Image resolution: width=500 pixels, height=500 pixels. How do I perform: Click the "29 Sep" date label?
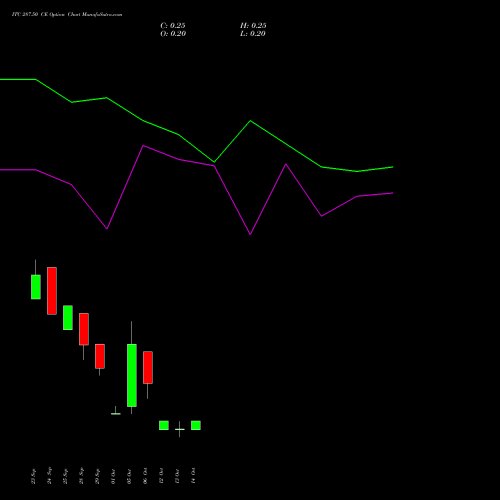coord(97,476)
